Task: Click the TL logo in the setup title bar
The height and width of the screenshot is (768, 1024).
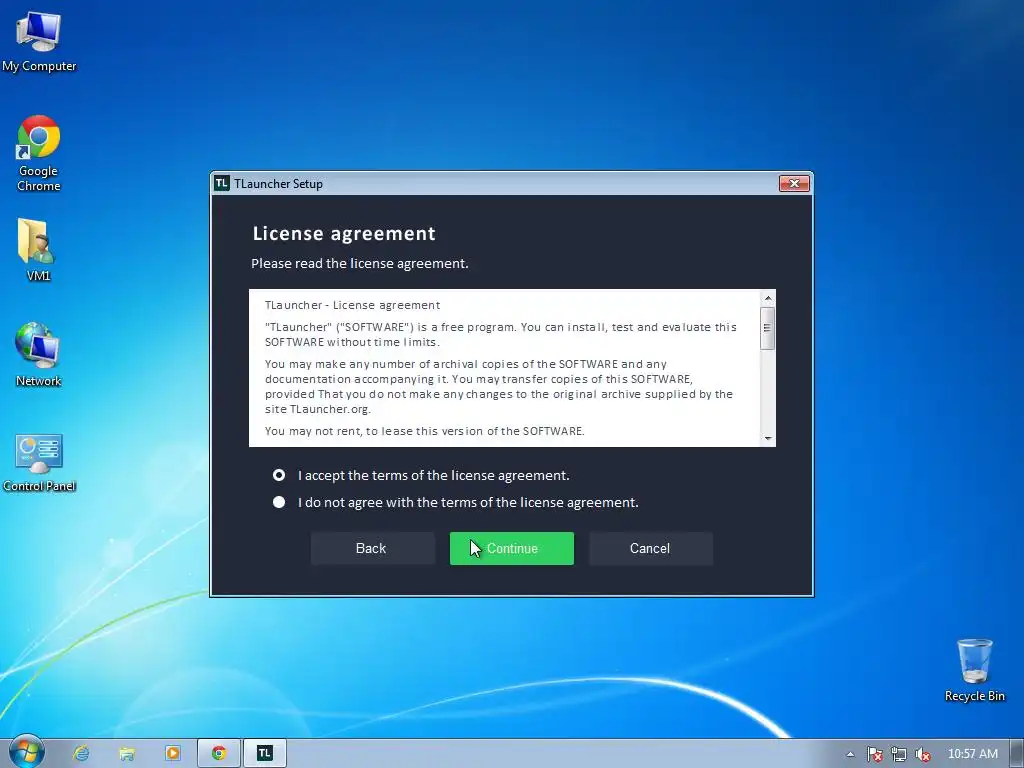Action: click(222, 184)
